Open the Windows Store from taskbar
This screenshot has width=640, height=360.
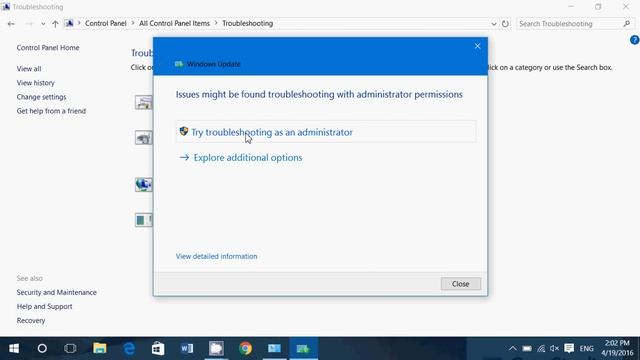pos(158,349)
